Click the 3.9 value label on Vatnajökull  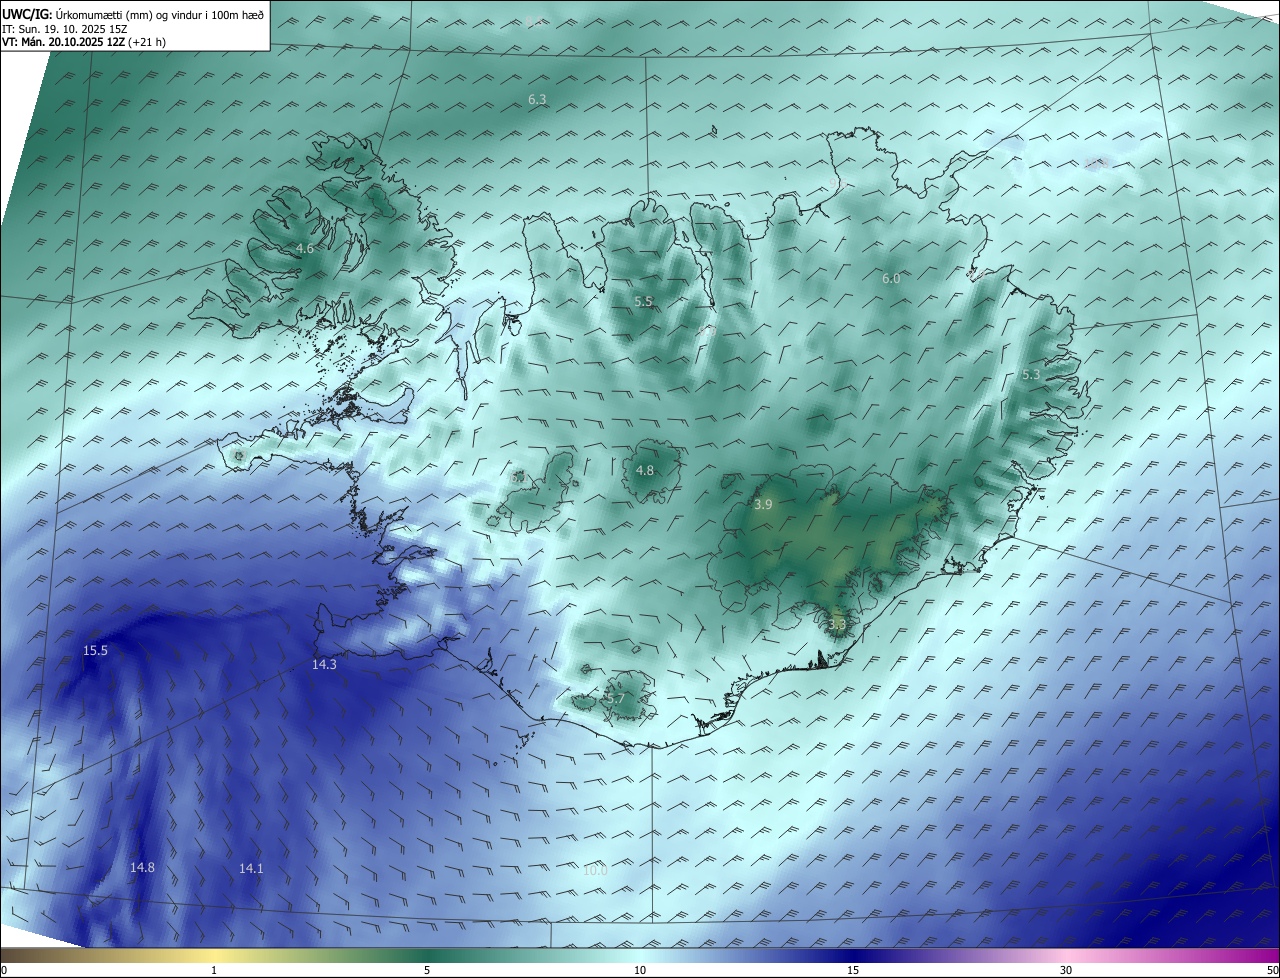click(763, 505)
